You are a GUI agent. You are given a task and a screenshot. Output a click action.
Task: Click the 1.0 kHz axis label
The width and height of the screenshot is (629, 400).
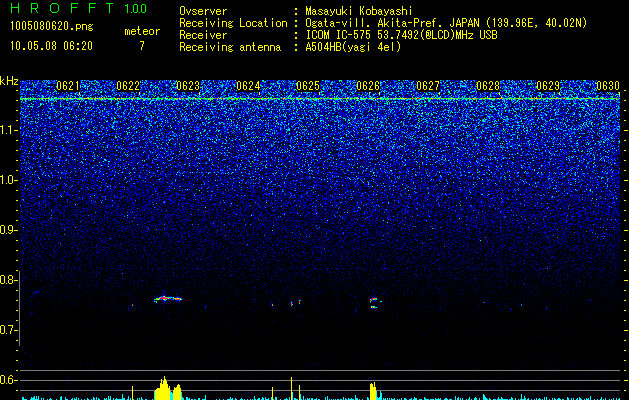click(x=8, y=180)
